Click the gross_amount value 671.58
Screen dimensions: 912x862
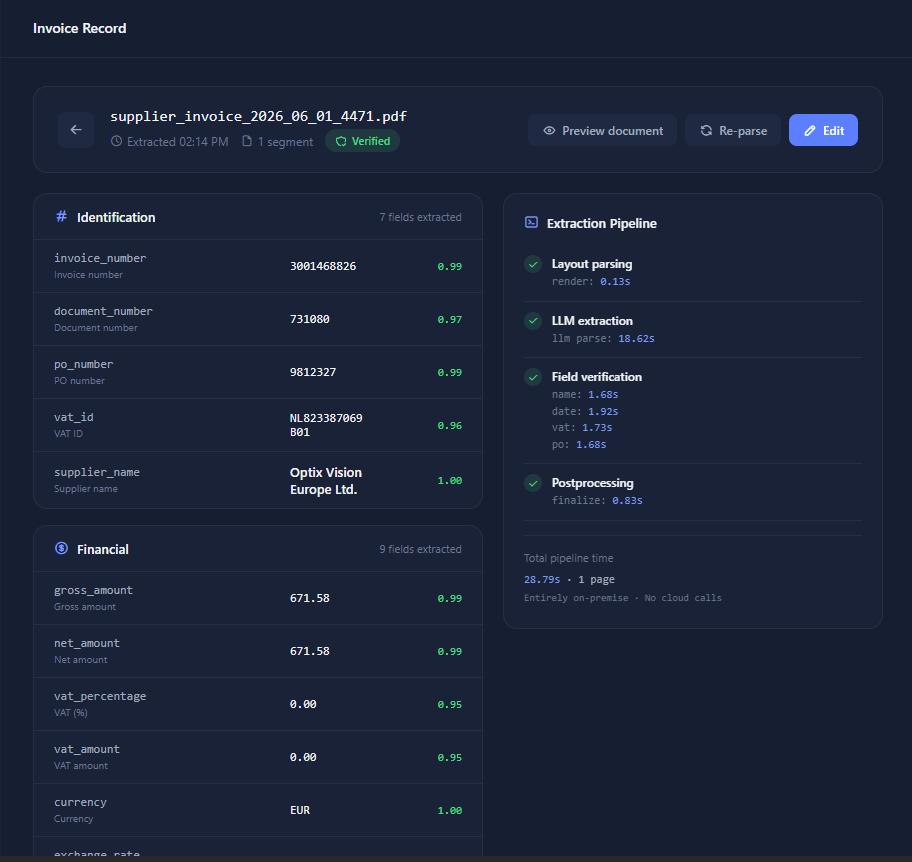309,598
